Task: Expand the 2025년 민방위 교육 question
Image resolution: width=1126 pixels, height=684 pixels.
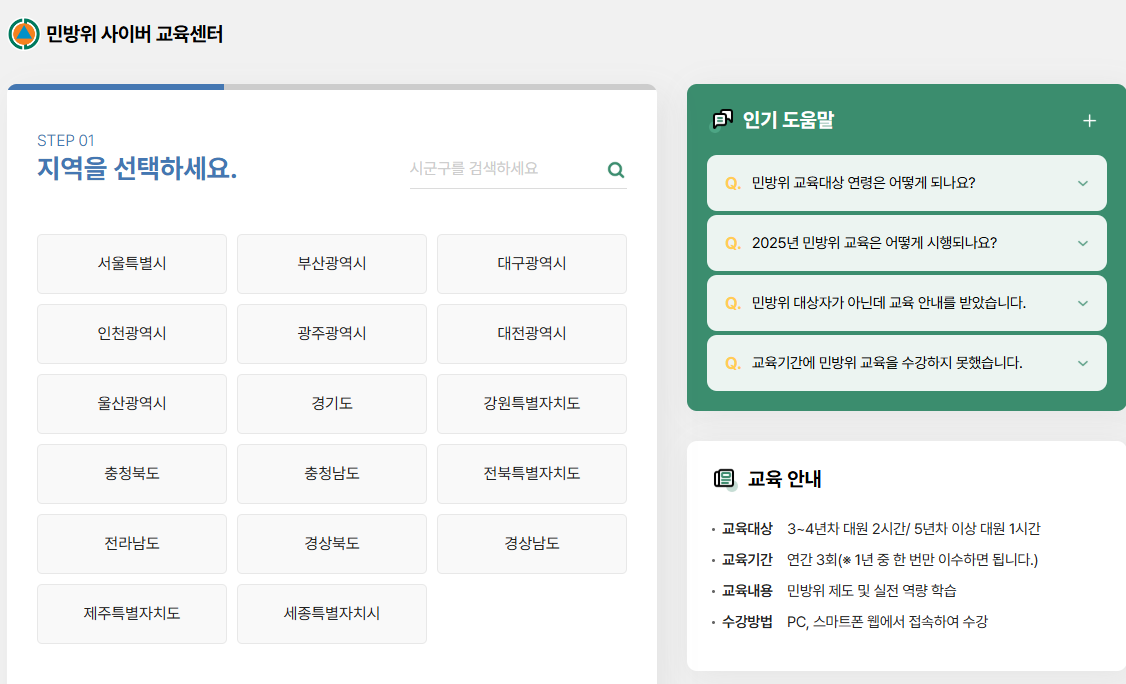Action: (906, 243)
